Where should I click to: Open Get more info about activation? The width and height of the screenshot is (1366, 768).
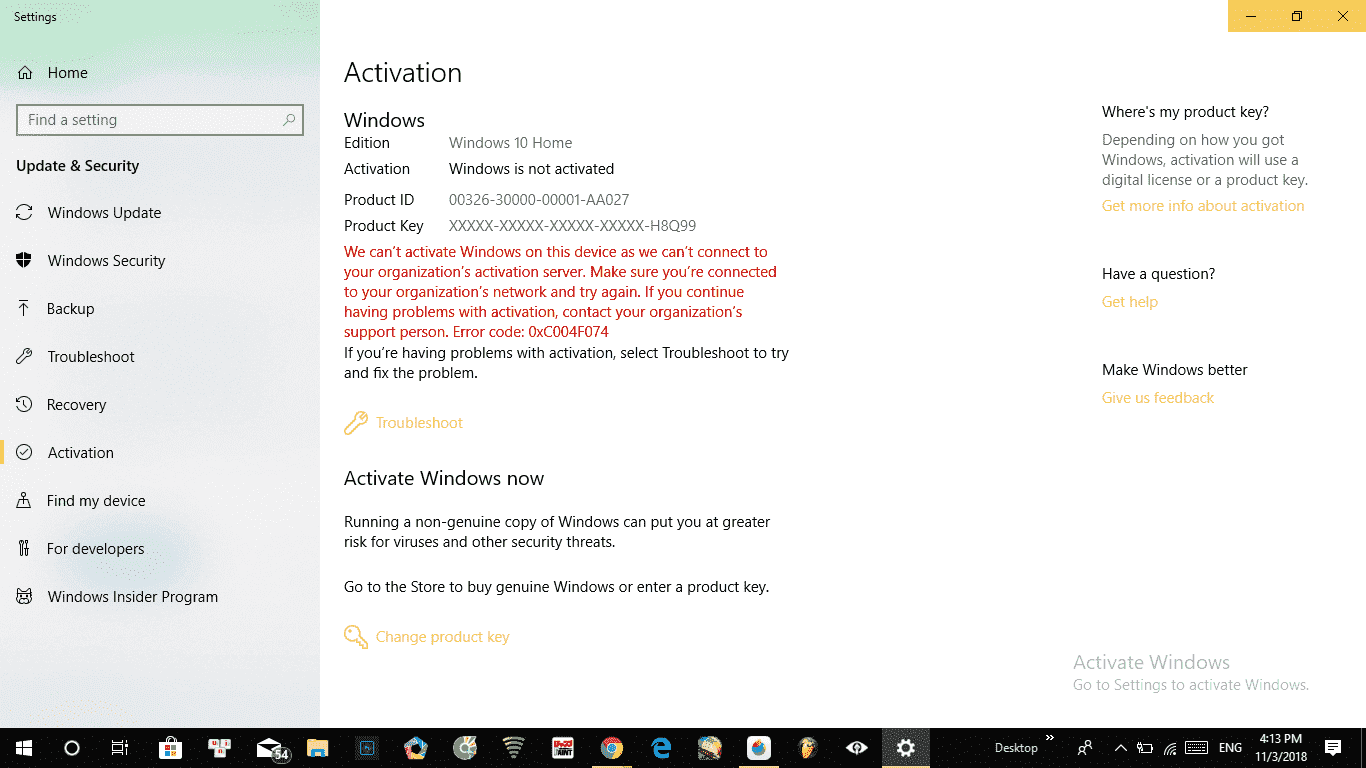pyautogui.click(x=1203, y=206)
